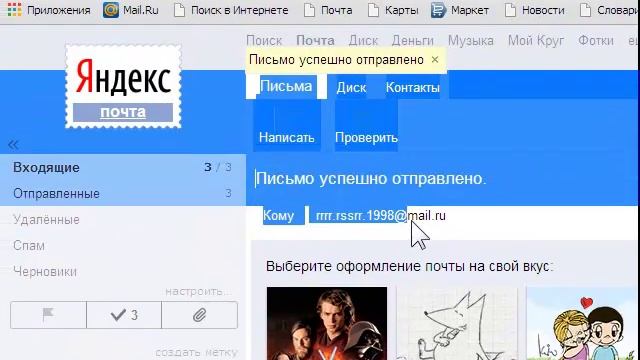640x360 pixels.
Task: Open the Маркет bookmark
Action: click(x=460, y=10)
